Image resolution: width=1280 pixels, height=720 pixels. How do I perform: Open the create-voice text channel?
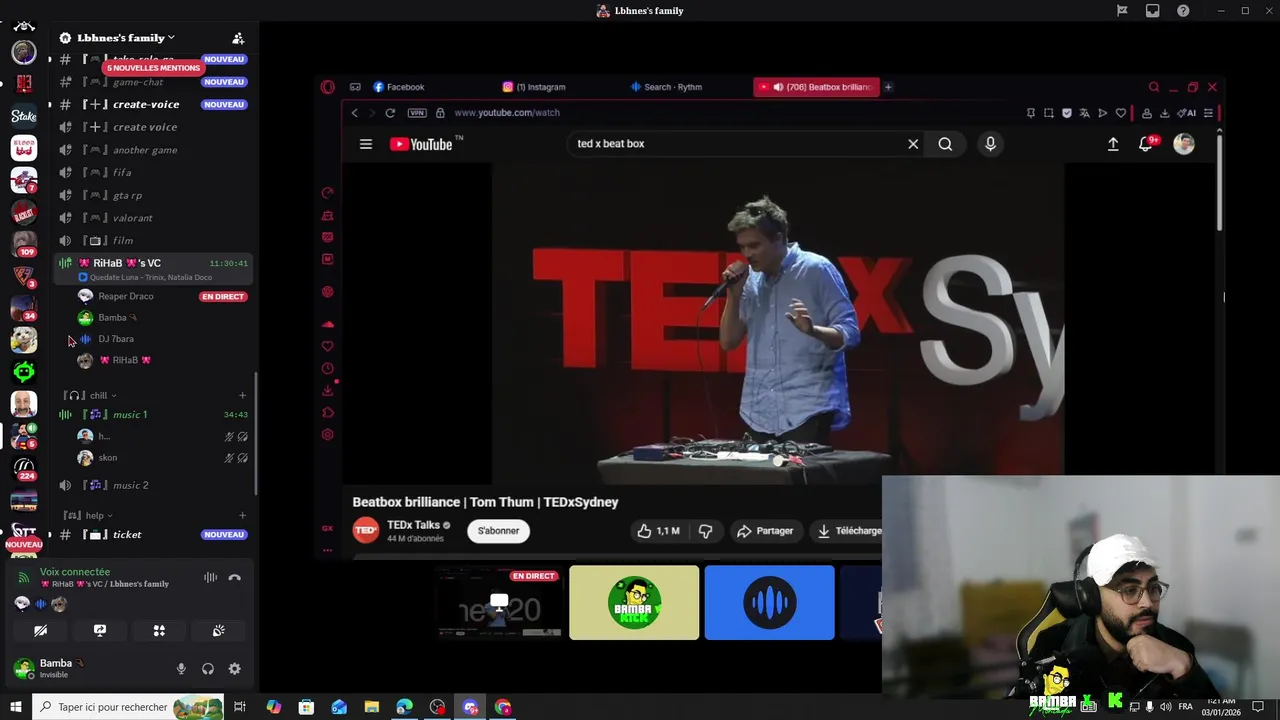click(x=146, y=104)
